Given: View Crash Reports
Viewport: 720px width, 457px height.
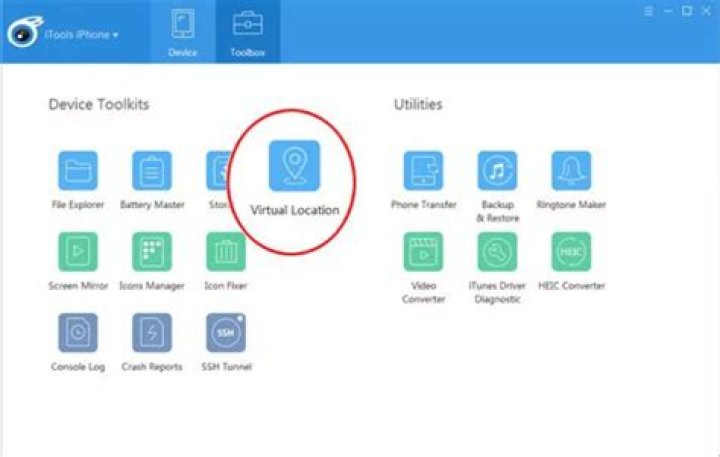Looking at the screenshot, I should point(152,333).
